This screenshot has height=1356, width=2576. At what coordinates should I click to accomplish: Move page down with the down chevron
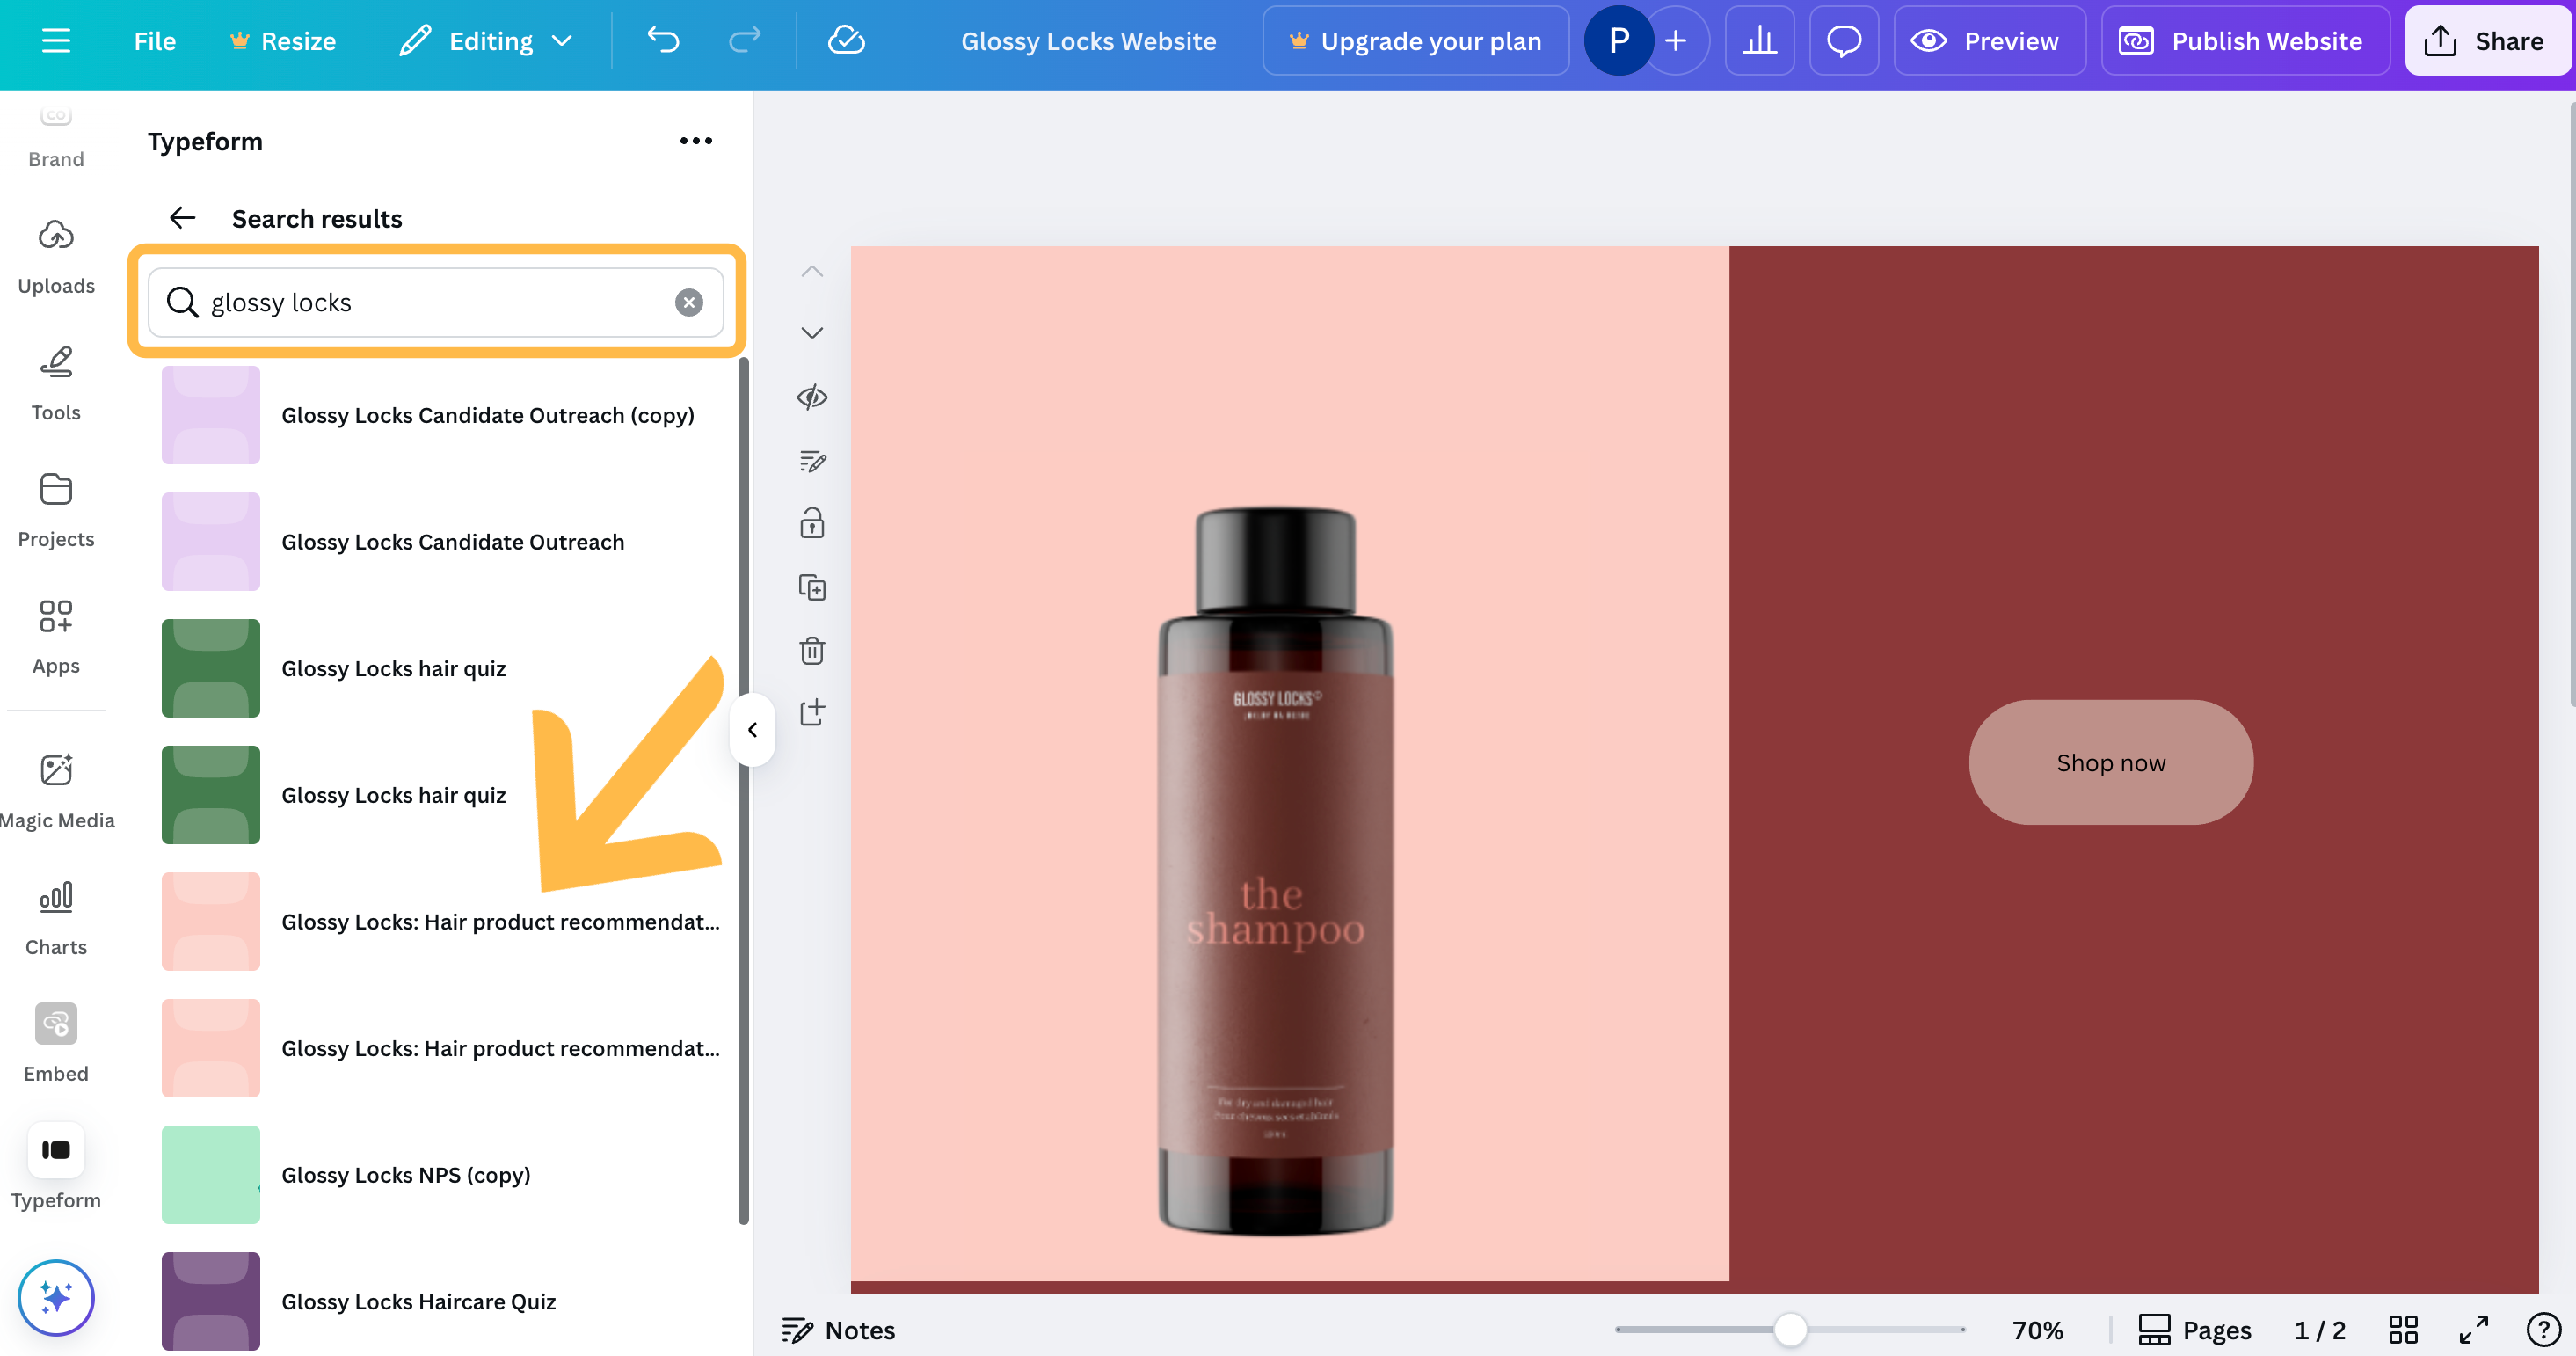click(812, 333)
